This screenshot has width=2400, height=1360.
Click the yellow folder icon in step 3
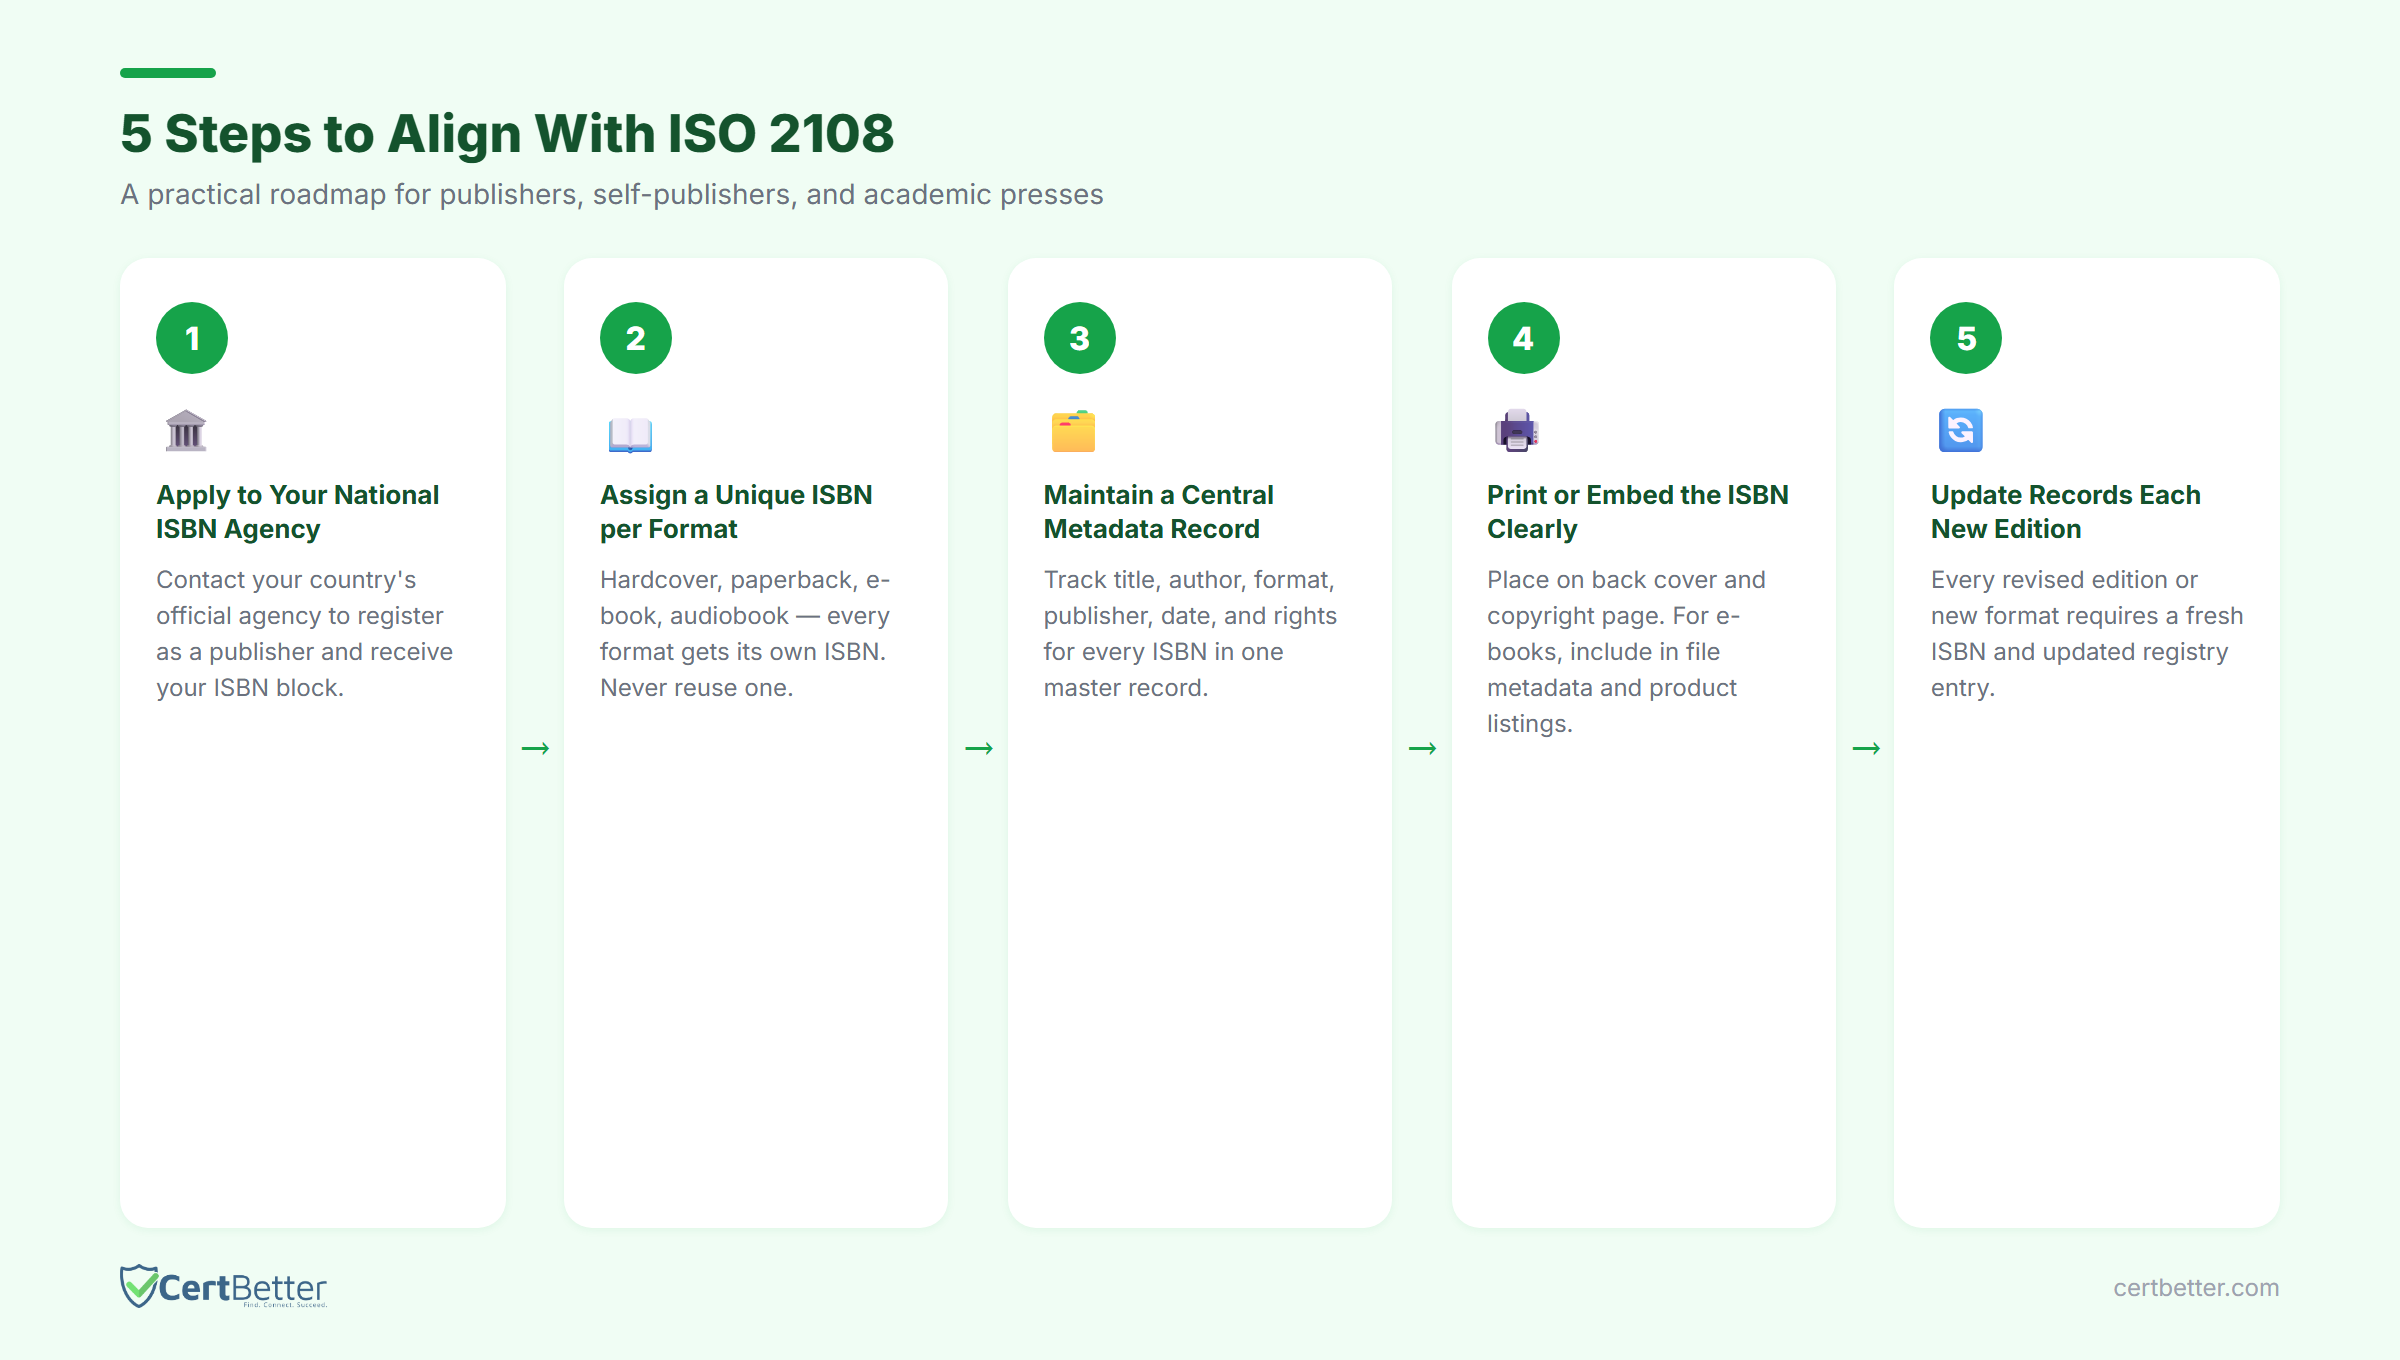point(1073,431)
